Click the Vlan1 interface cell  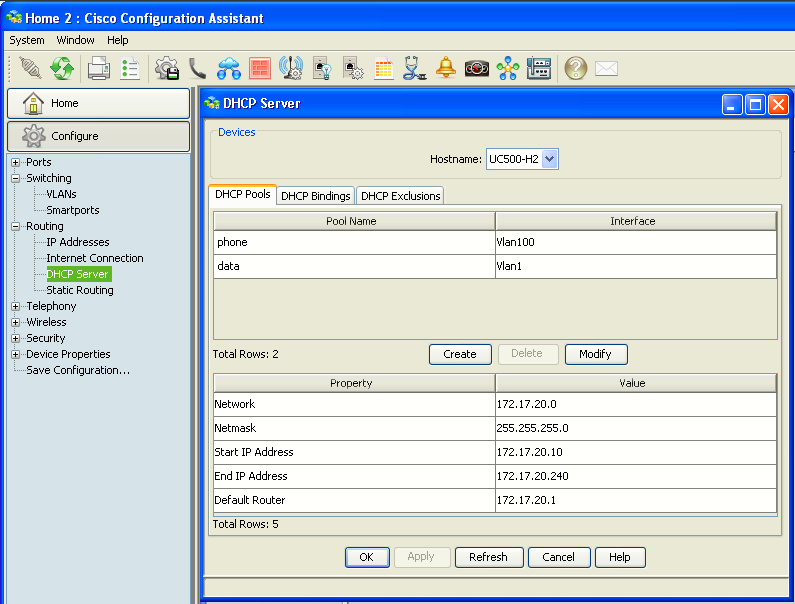[636, 266]
